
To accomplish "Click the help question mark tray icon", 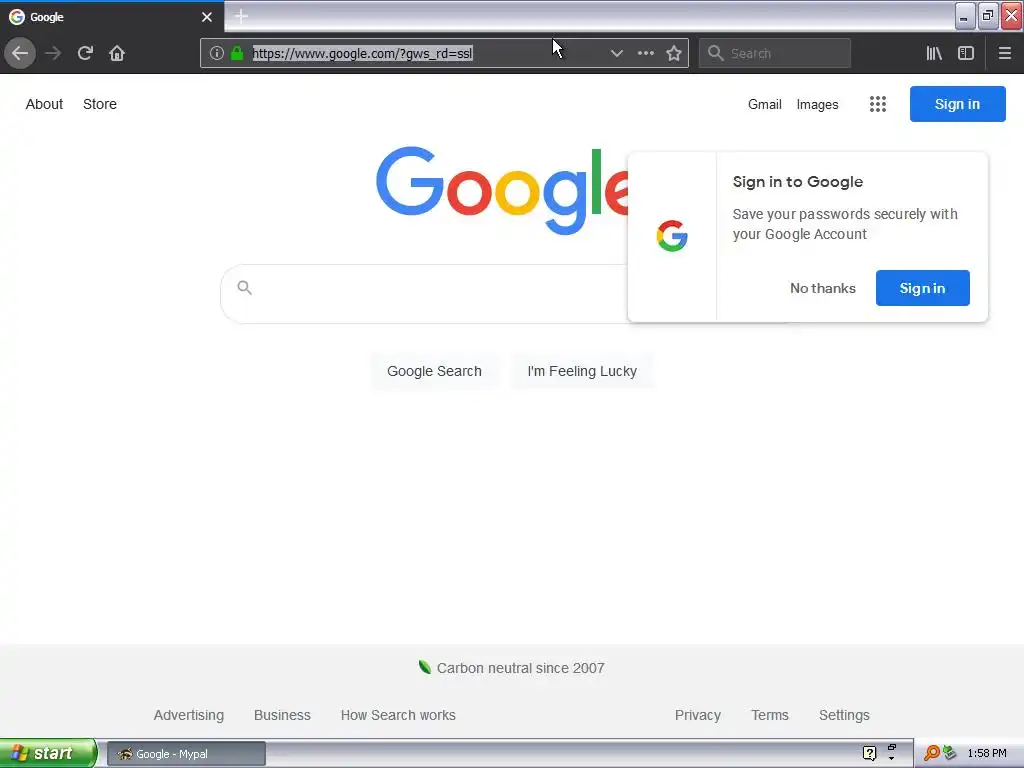I will pyautogui.click(x=869, y=754).
